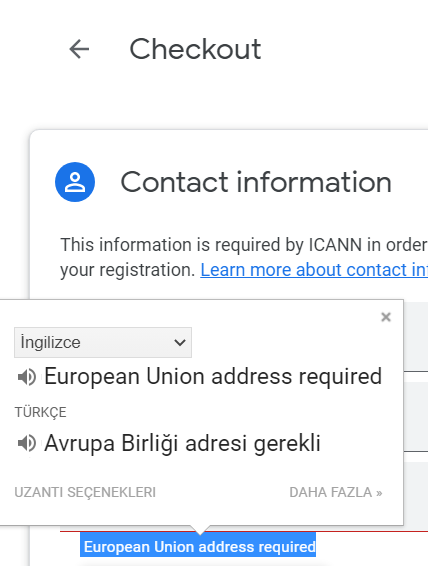Click the Checkout page heading
The width and height of the screenshot is (428, 566).
[x=195, y=49]
